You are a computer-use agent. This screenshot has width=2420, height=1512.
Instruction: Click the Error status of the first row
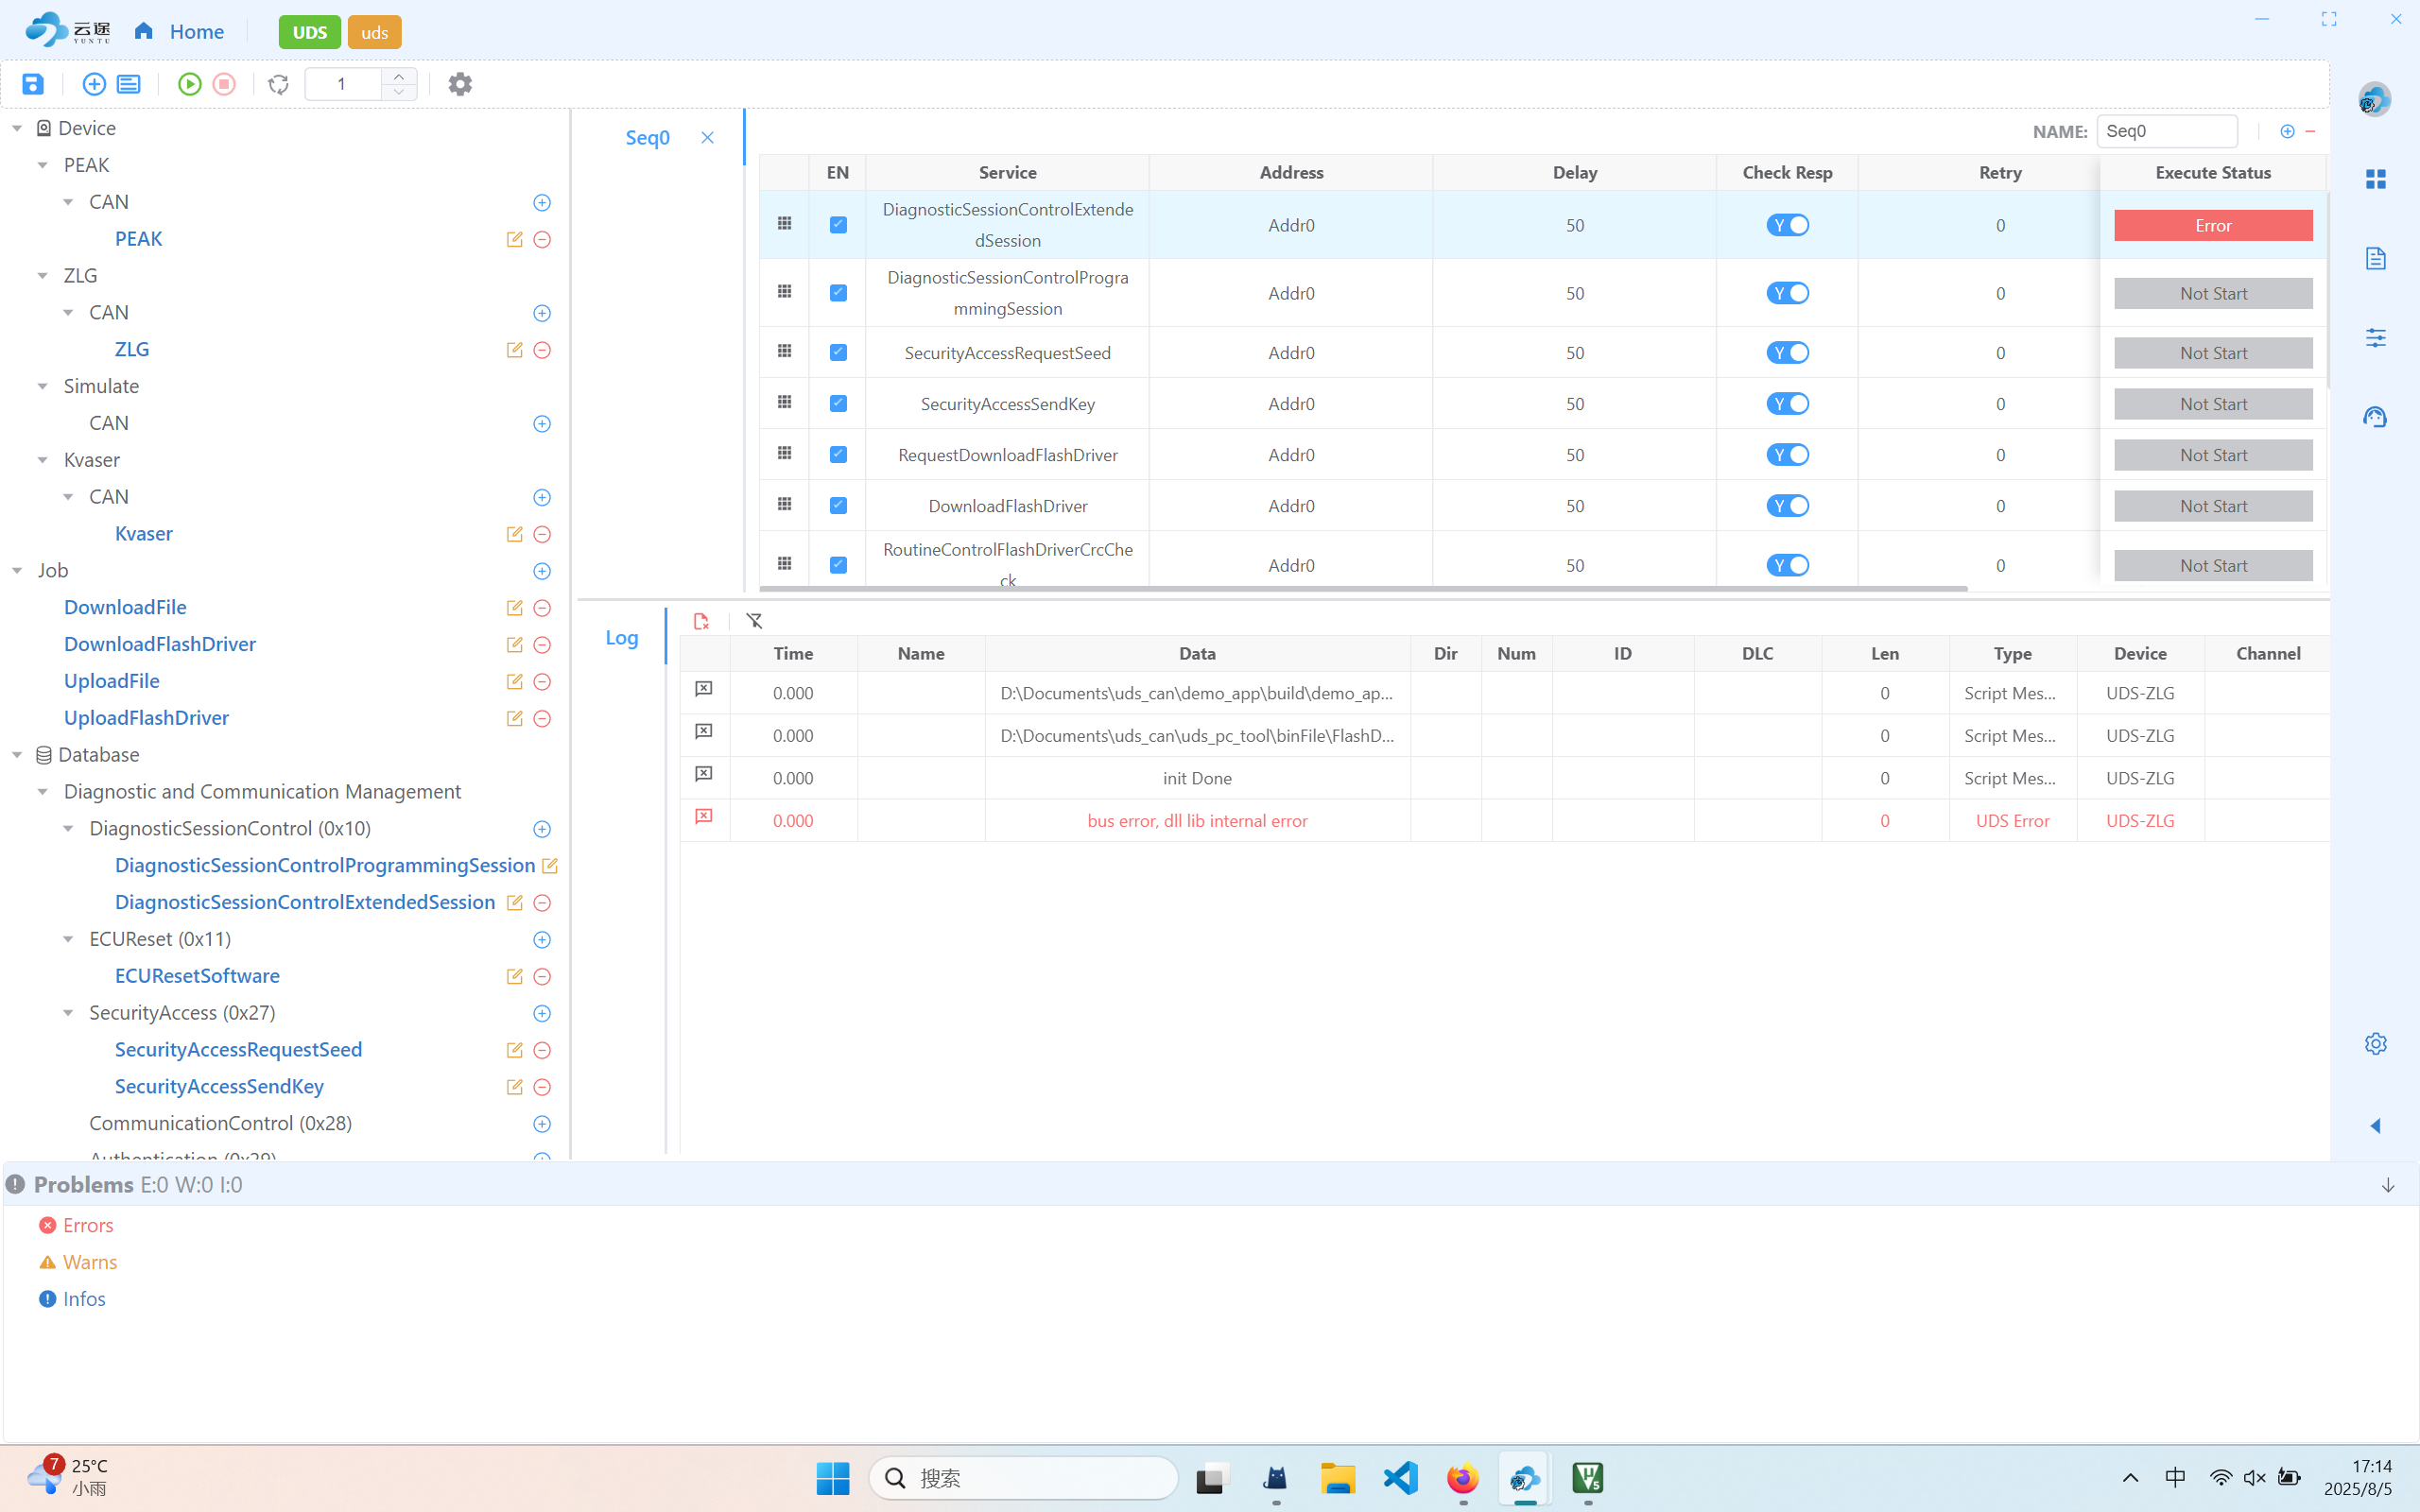coord(2213,225)
